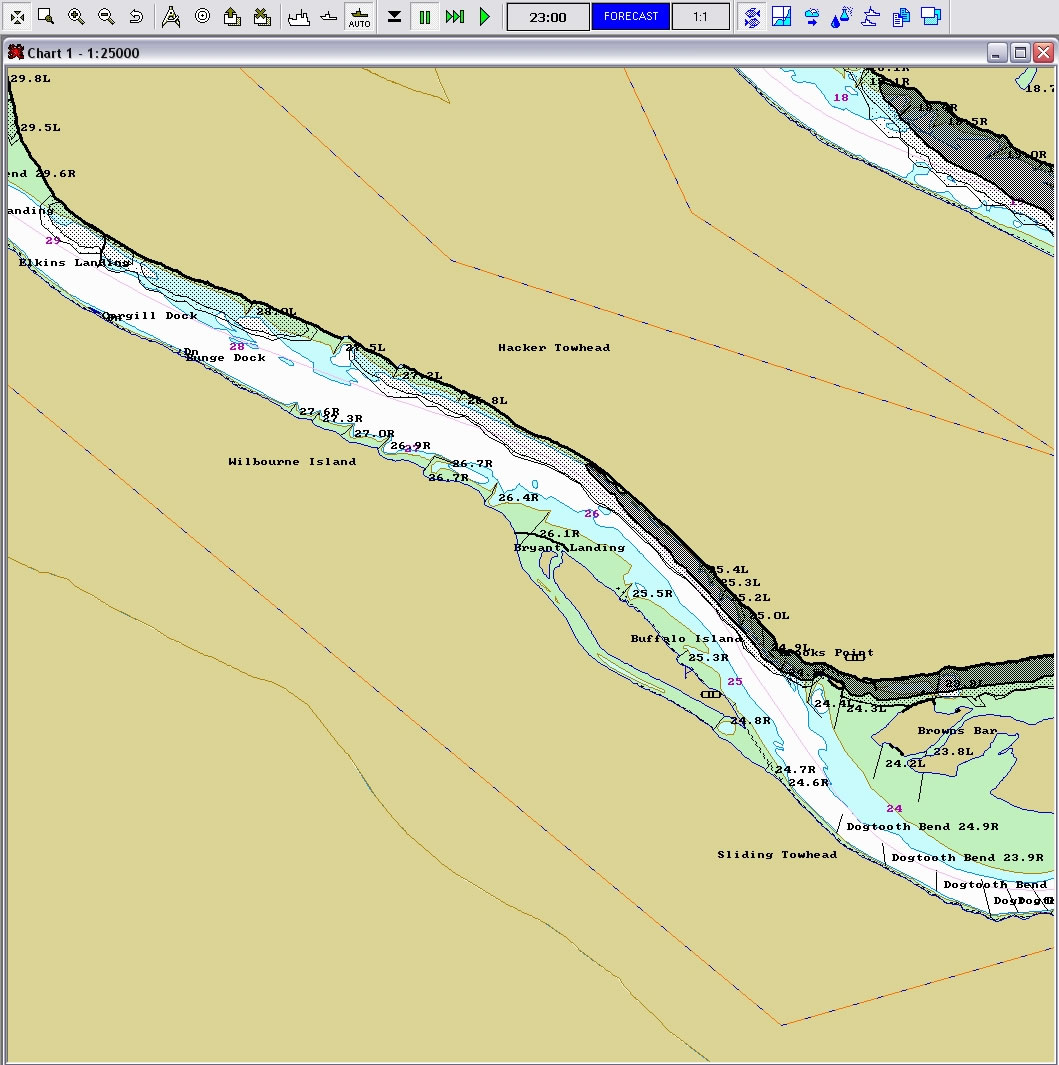This screenshot has height=1065, width=1059.
Task: Click the 29.8L bank marker
Action: (x=31, y=79)
